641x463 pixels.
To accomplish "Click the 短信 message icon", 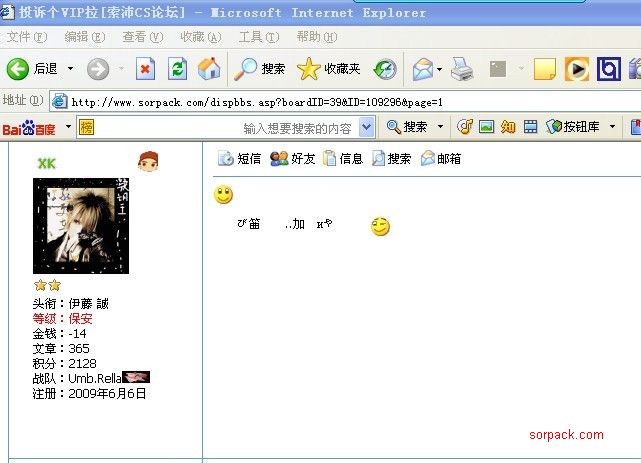I will [240, 158].
